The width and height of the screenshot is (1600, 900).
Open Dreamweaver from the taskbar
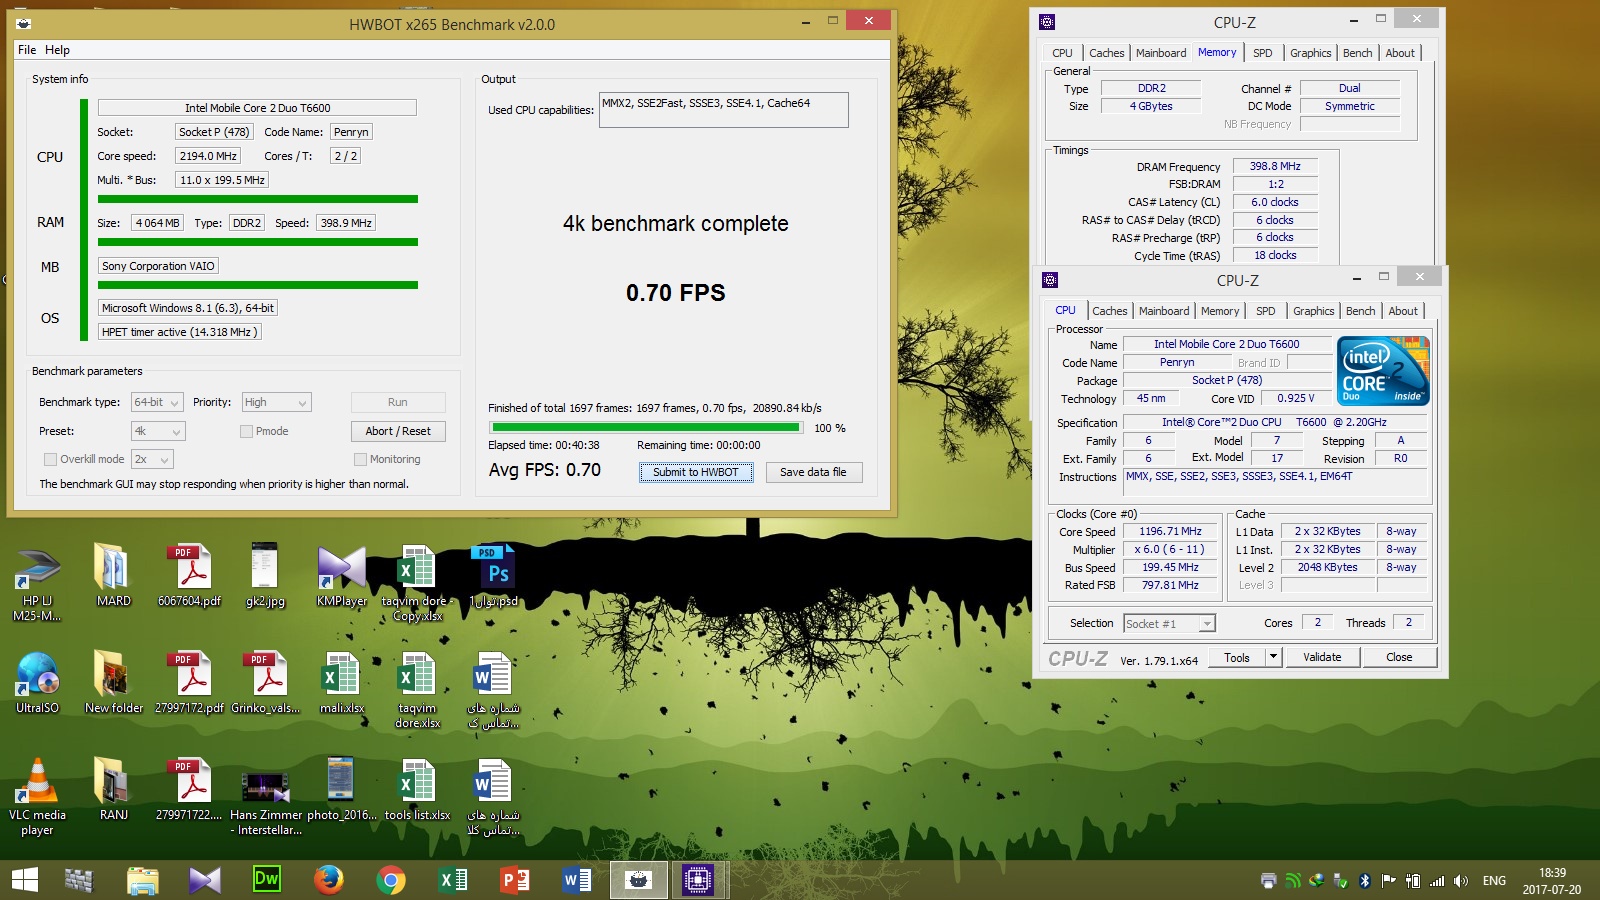(267, 880)
